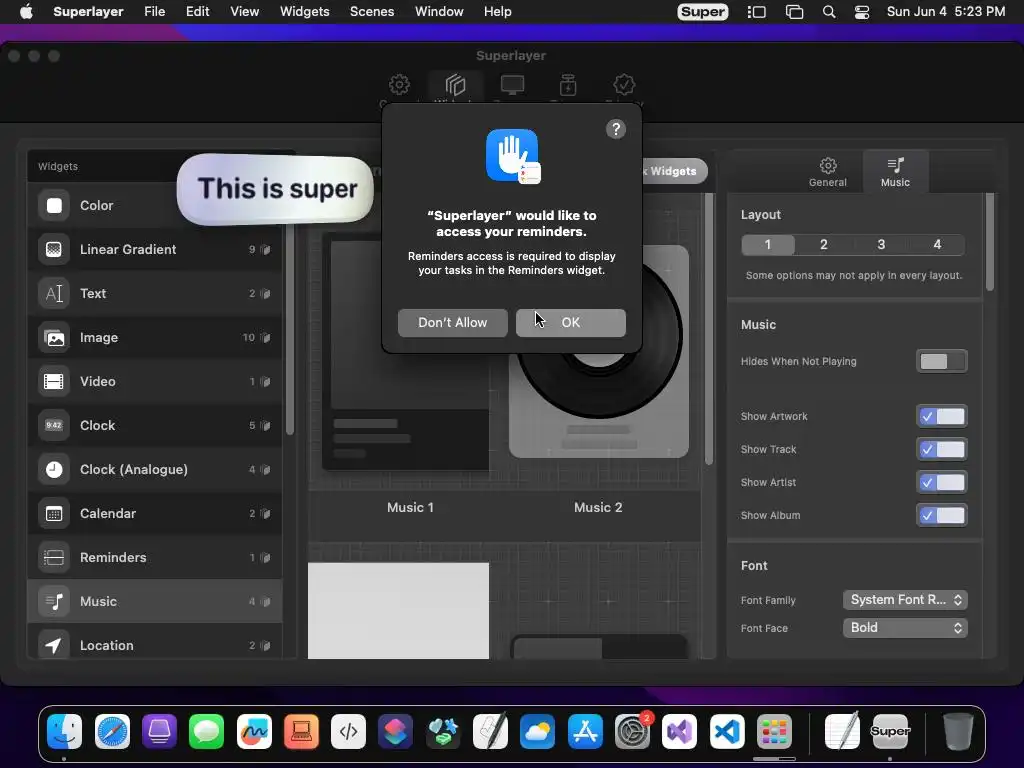Choose layout 2 segment
This screenshot has height=768, width=1024.
point(824,245)
